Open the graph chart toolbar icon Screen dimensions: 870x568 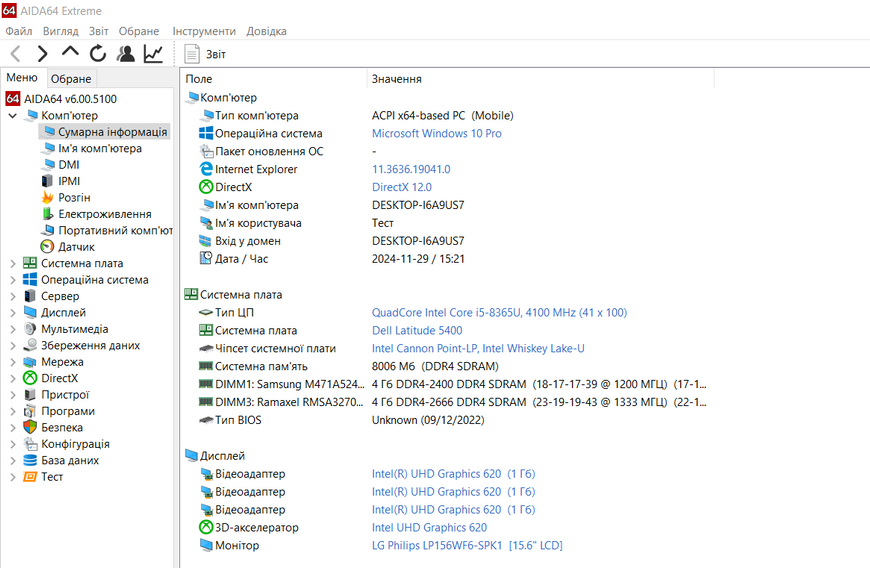[x=153, y=53]
